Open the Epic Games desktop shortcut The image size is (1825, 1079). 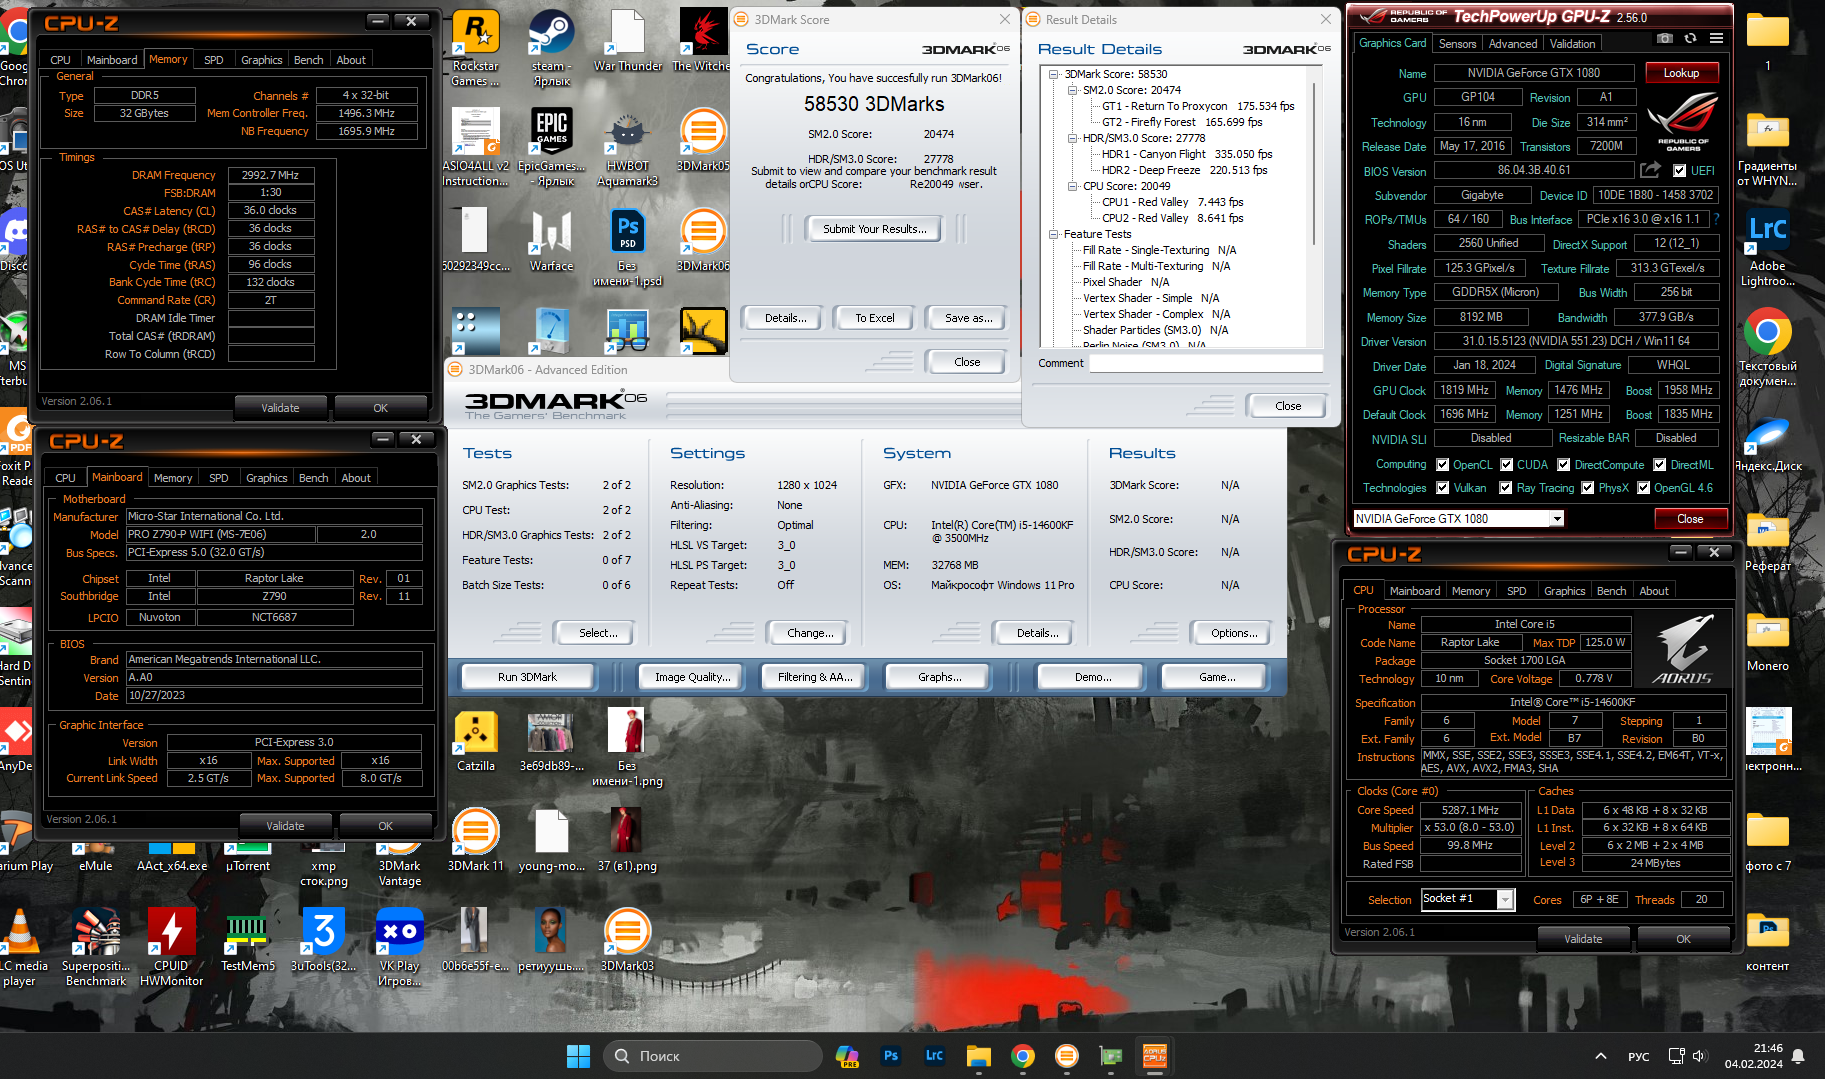[552, 146]
